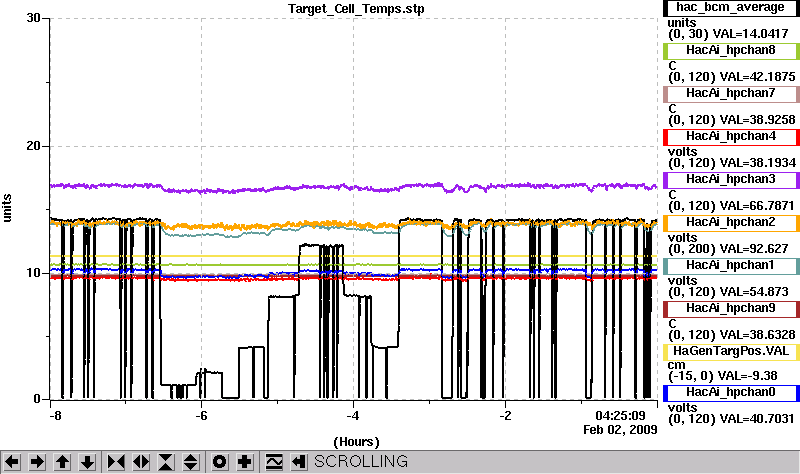Viewport: 800px width, 474px height.
Task: Click the VAL=42.1875 reading
Action: pos(757,77)
